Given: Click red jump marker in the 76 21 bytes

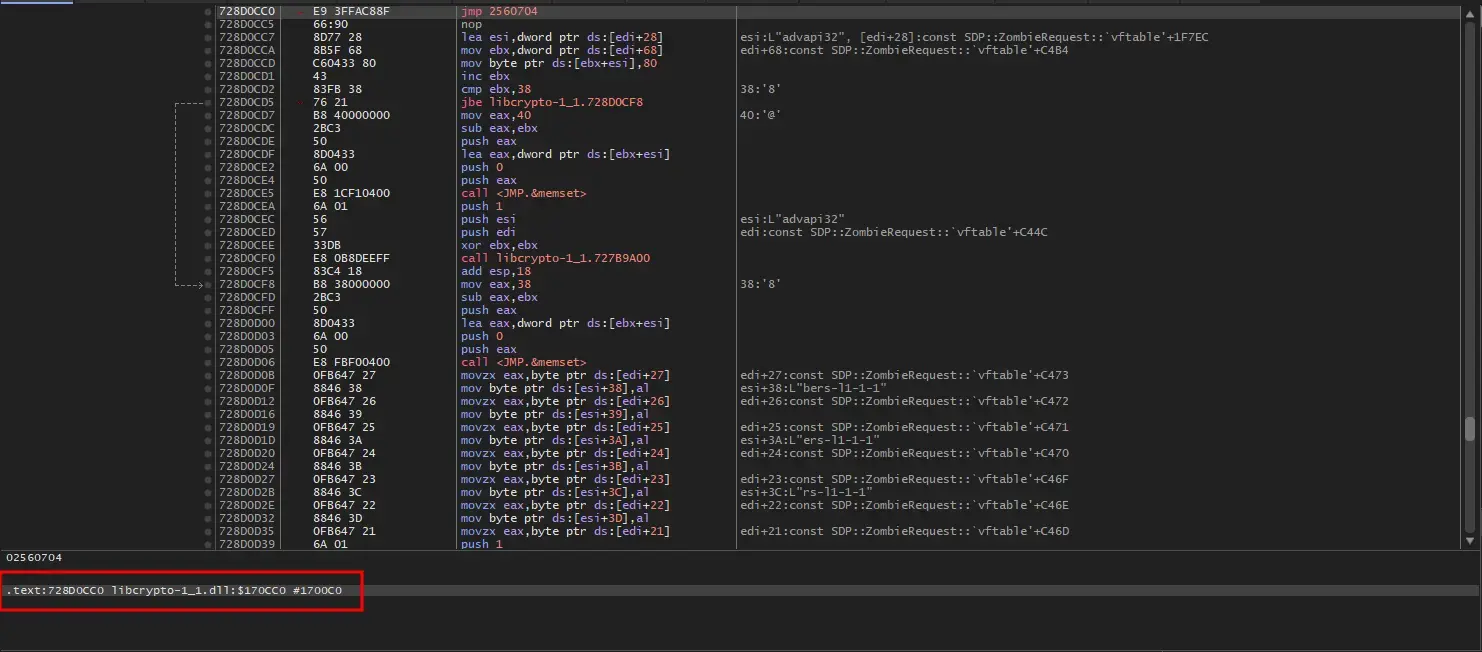Looking at the screenshot, I should click(298, 102).
